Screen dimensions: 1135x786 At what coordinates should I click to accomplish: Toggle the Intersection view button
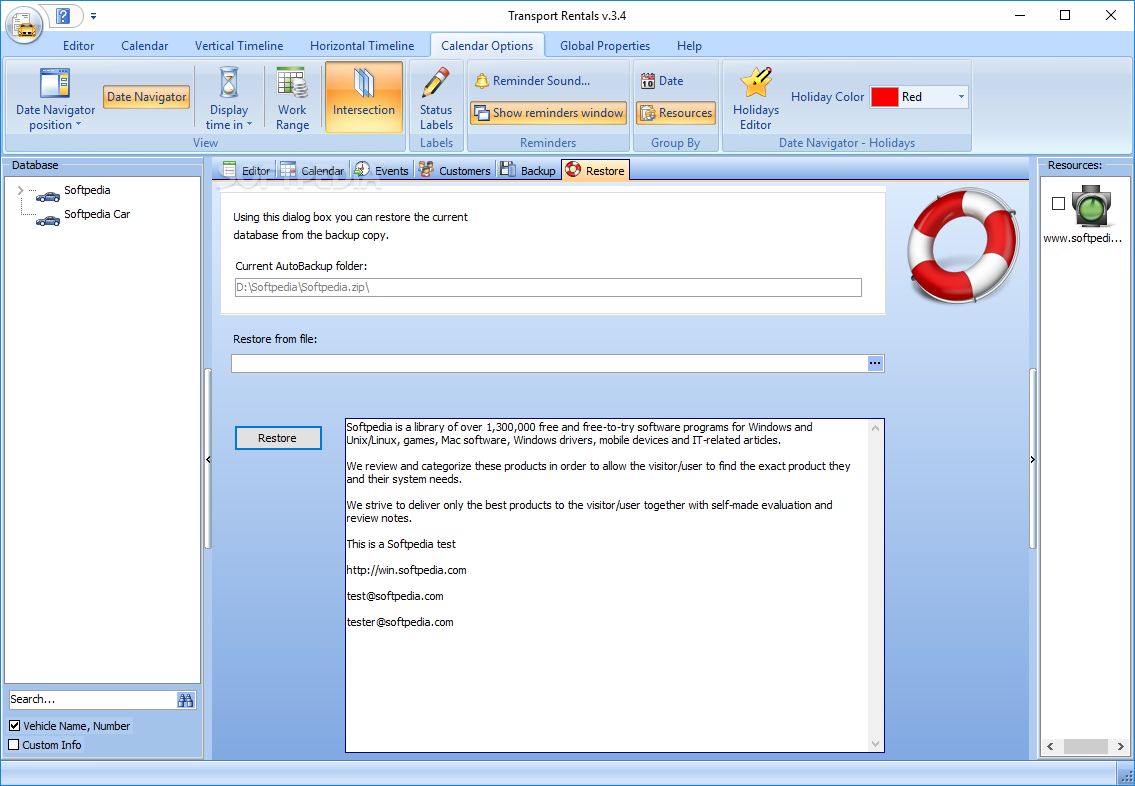pyautogui.click(x=364, y=97)
